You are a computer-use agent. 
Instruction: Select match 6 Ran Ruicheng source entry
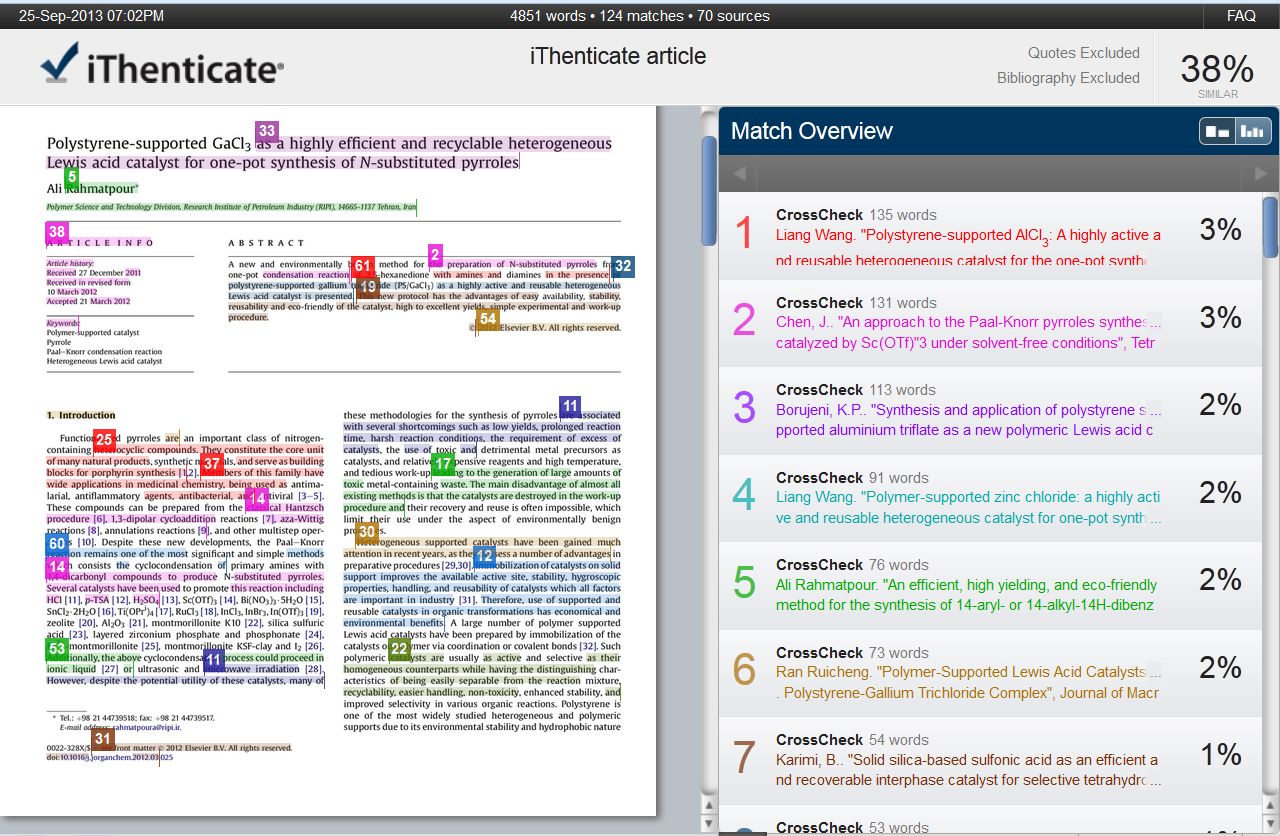pyautogui.click(x=967, y=673)
